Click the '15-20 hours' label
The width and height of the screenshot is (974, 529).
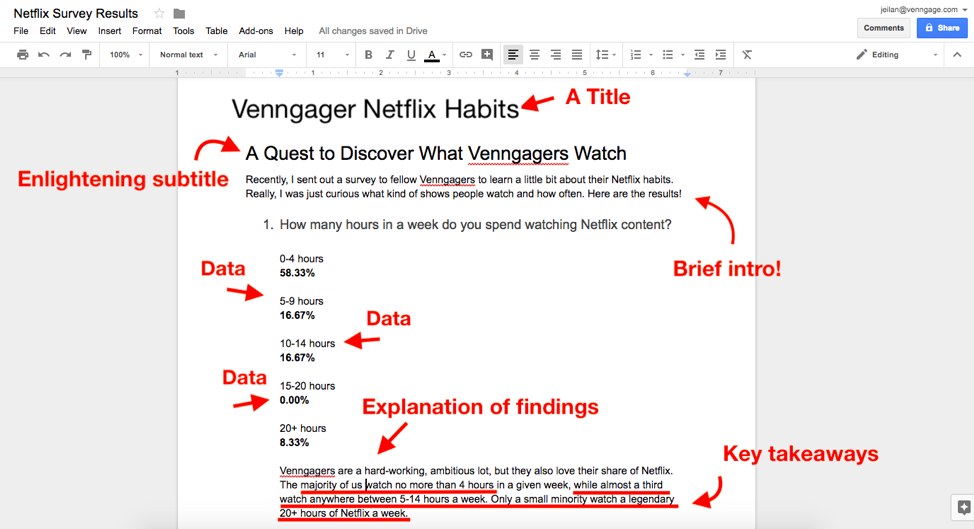click(307, 386)
